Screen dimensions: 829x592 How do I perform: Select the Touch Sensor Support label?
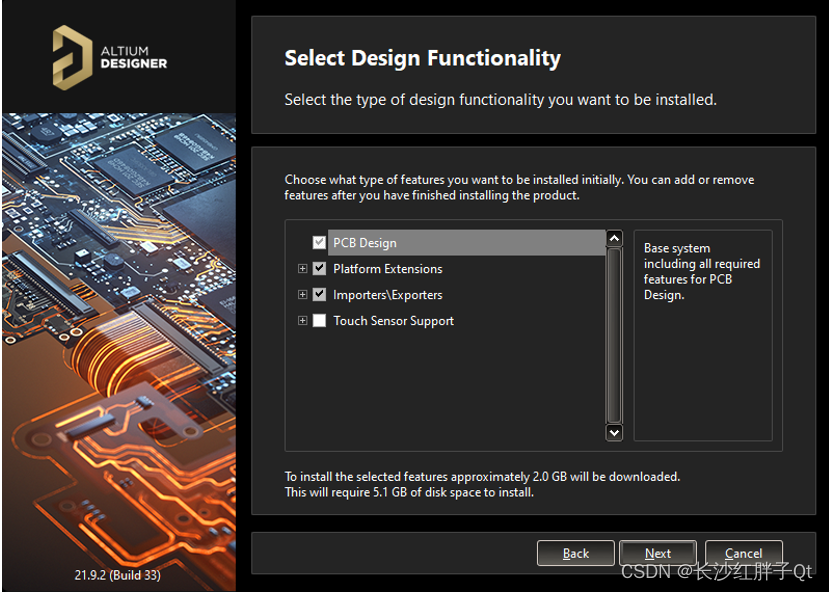point(393,321)
